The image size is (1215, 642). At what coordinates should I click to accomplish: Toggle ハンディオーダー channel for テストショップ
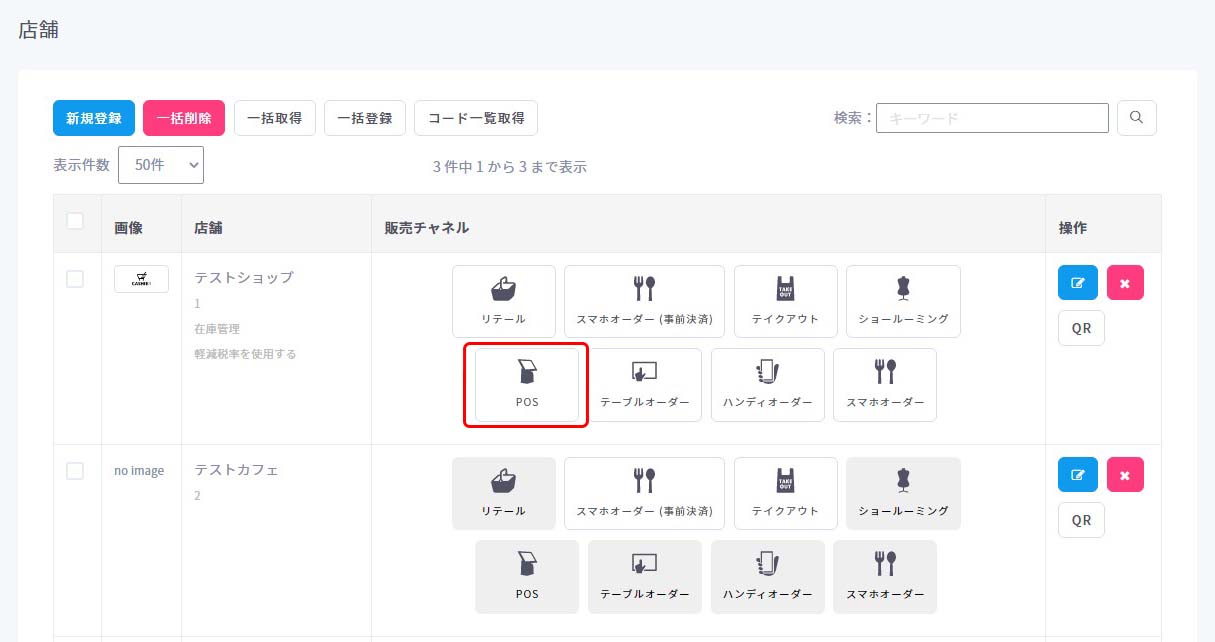tap(768, 385)
